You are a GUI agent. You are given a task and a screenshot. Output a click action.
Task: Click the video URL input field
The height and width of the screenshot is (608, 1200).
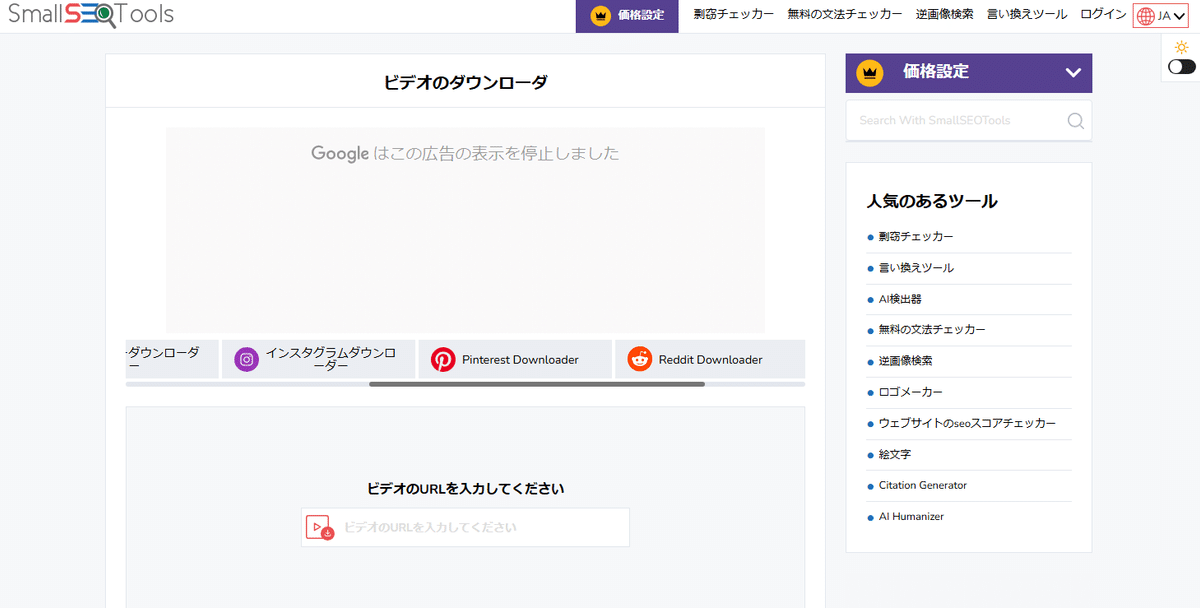point(480,527)
